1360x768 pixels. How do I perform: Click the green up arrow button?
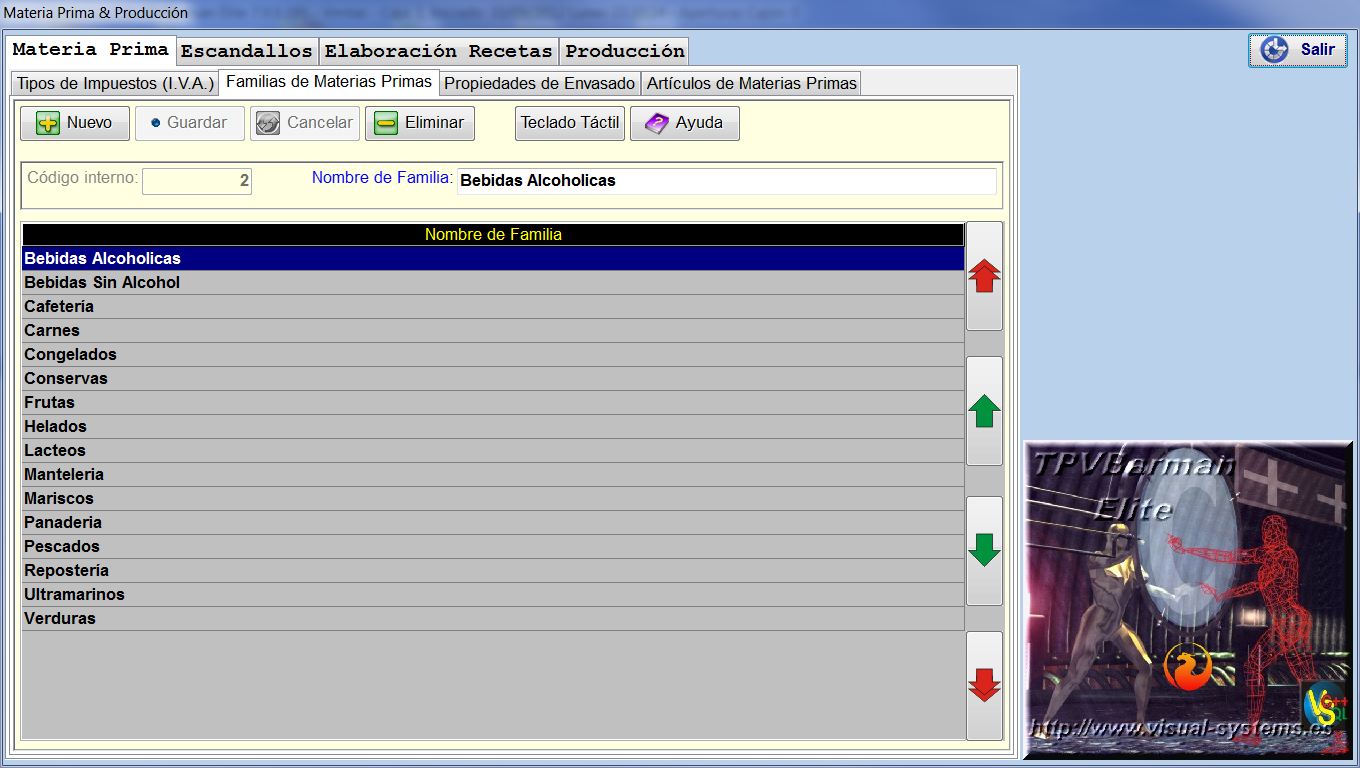[x=984, y=411]
